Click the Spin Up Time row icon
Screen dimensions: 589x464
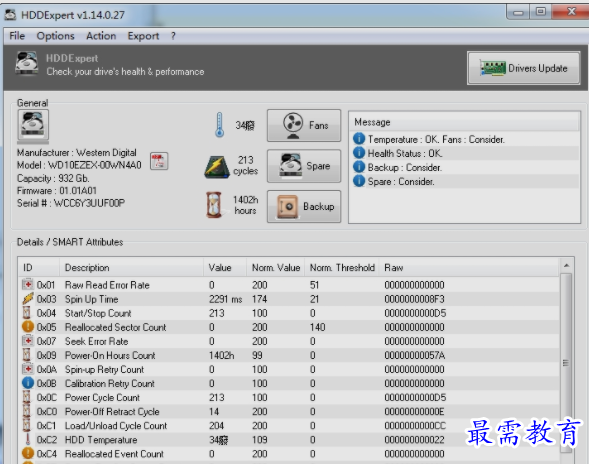point(27,299)
